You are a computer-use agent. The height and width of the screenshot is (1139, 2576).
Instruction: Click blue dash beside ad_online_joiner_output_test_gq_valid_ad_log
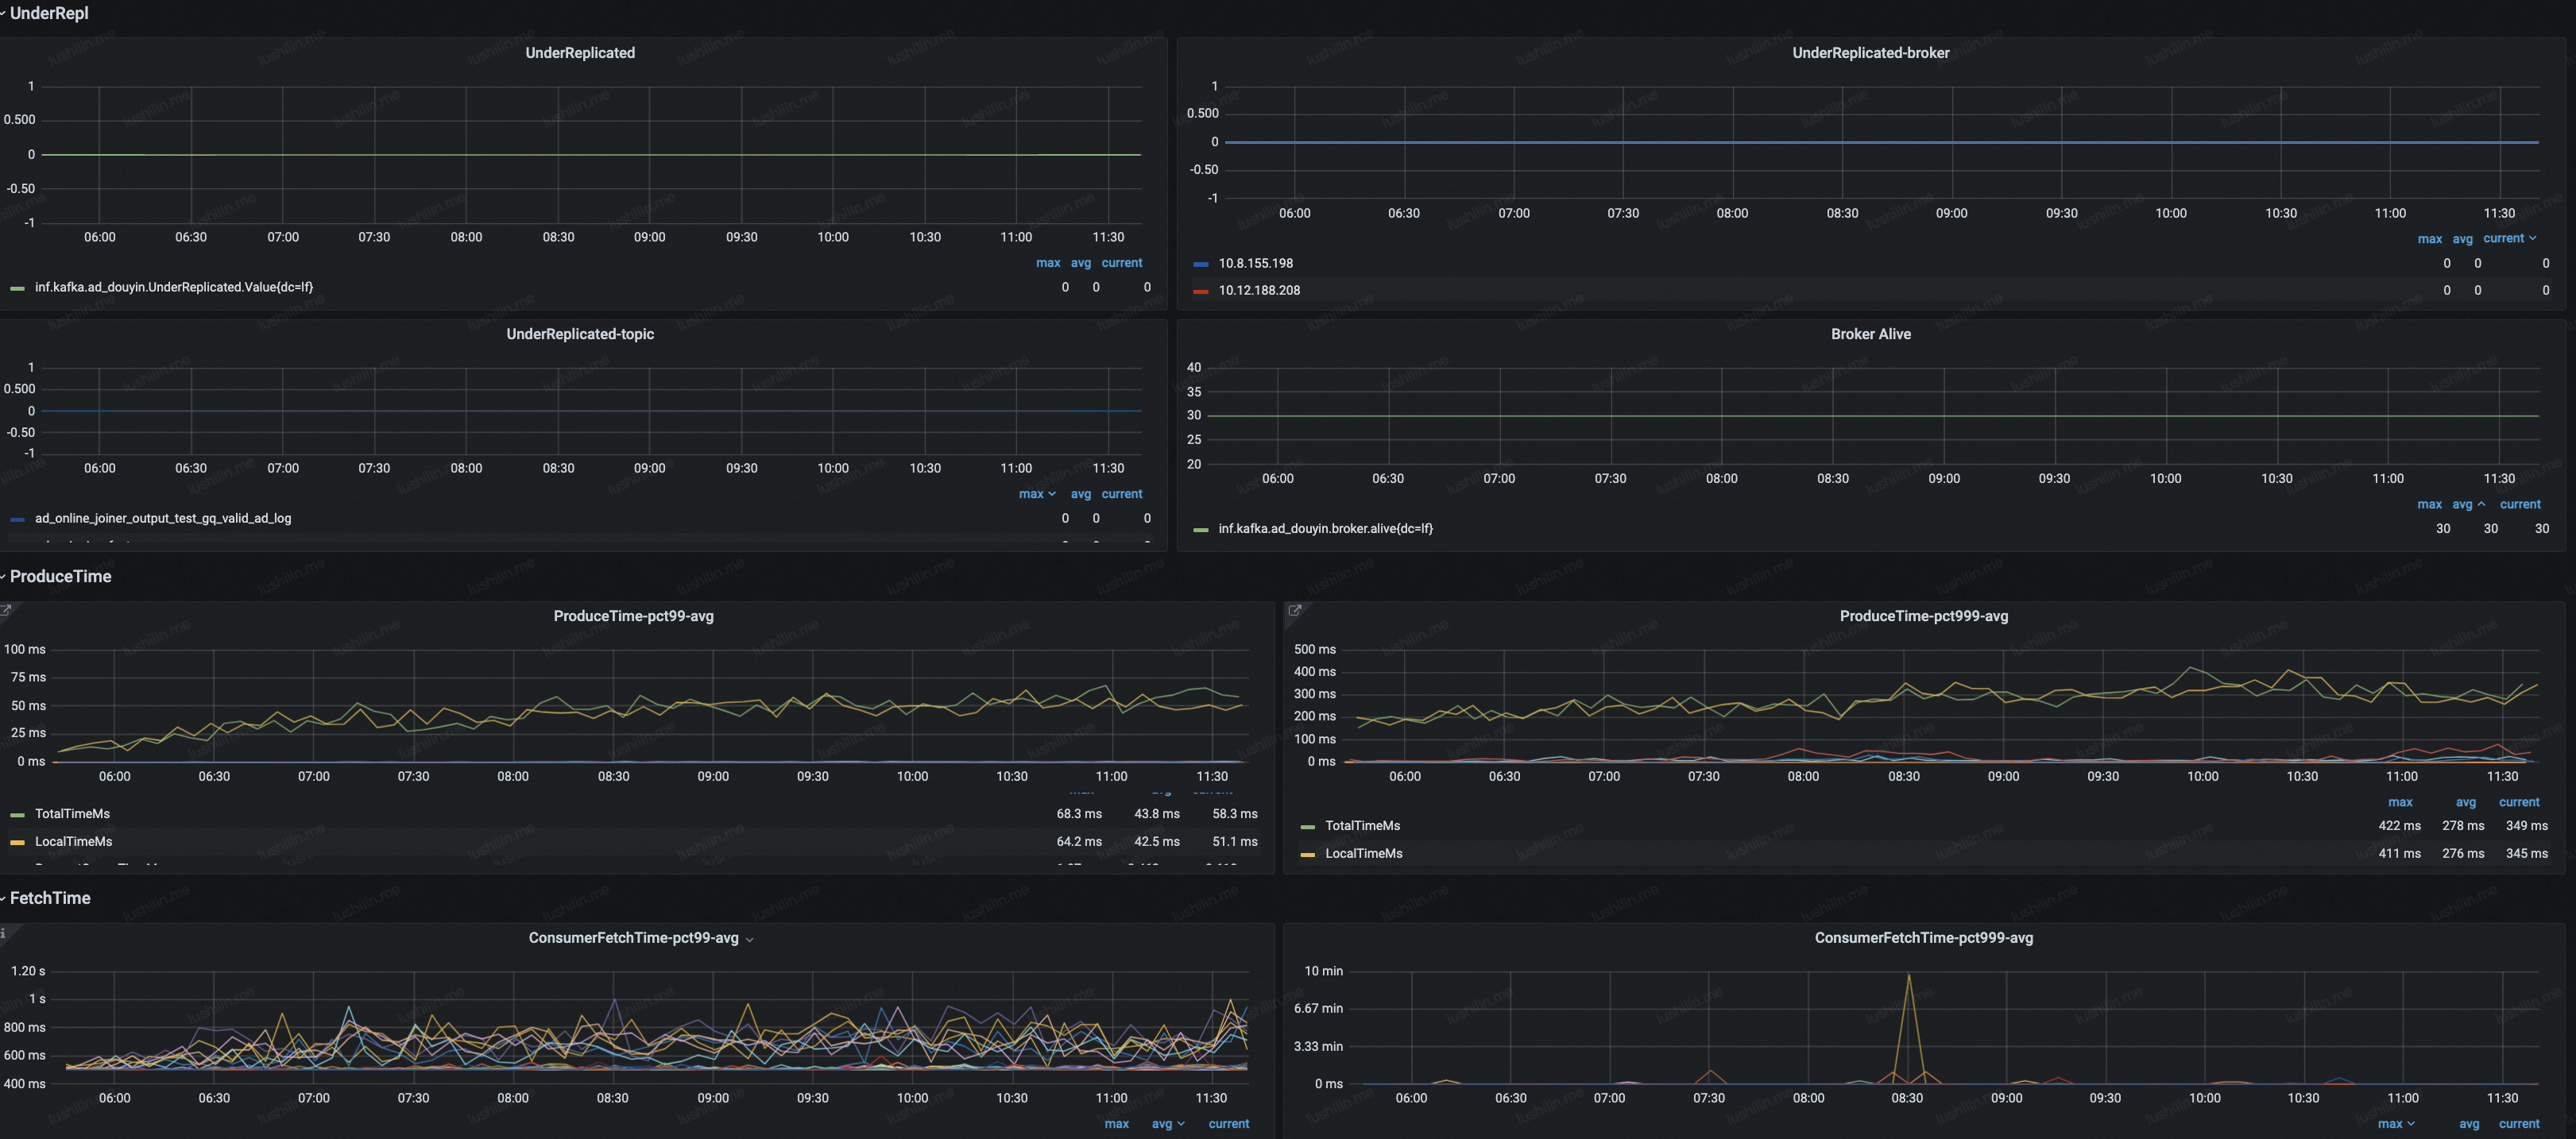point(17,519)
